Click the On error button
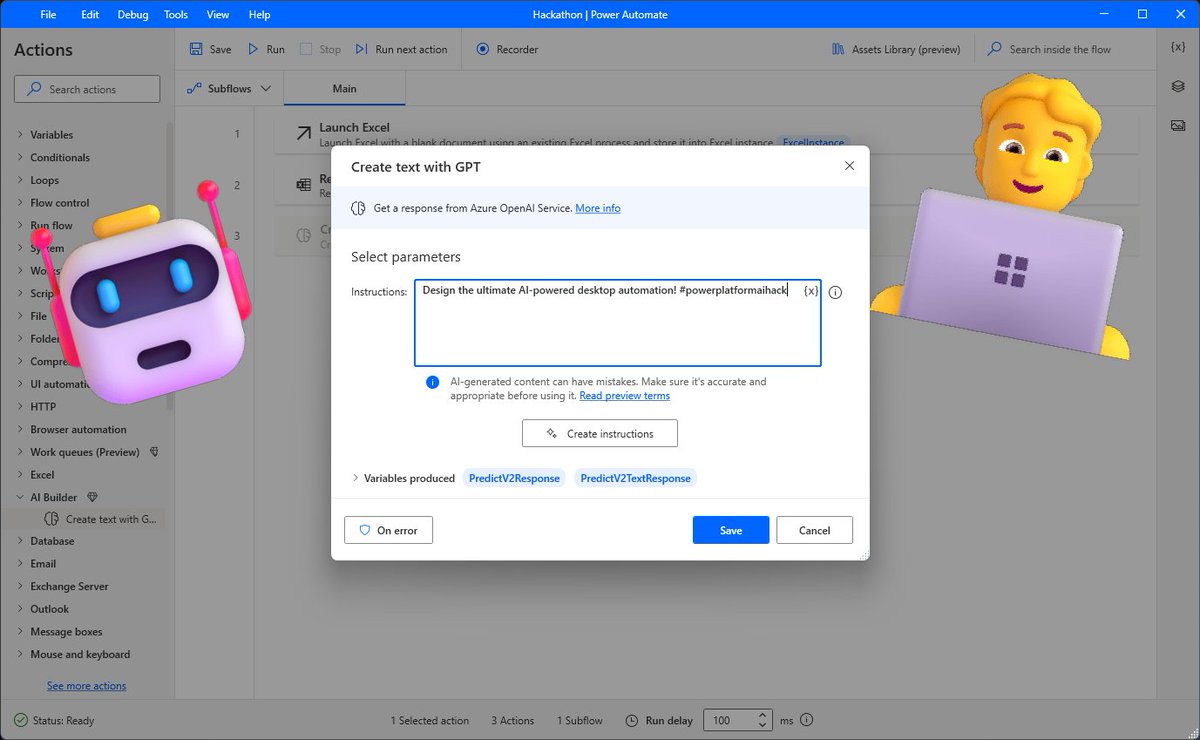The width and height of the screenshot is (1200, 740). pos(388,530)
